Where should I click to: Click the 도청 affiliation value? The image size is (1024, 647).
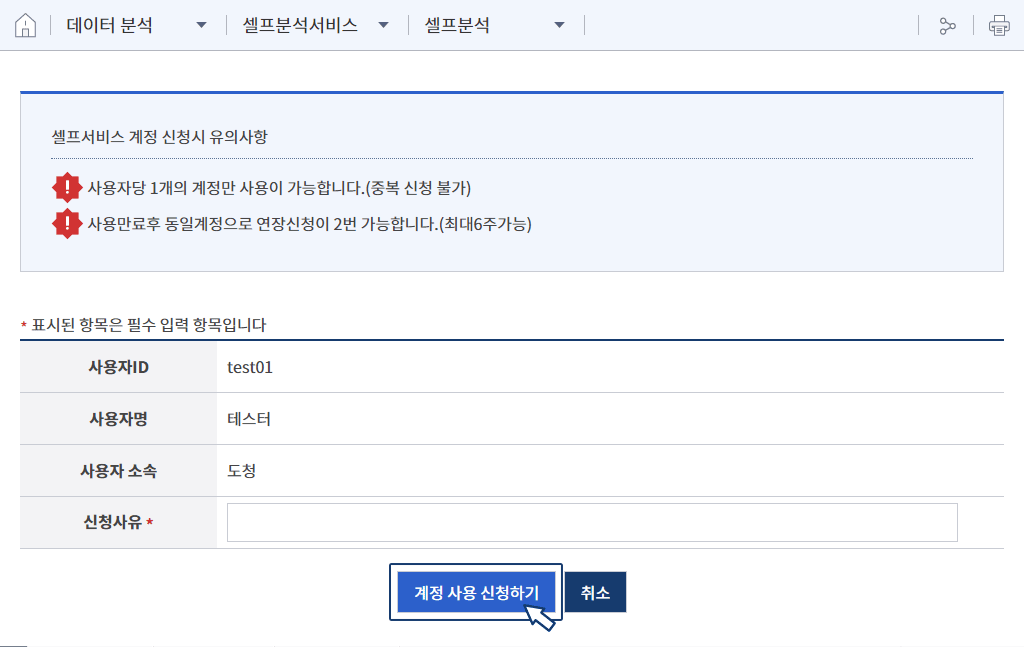pyautogui.click(x=242, y=471)
